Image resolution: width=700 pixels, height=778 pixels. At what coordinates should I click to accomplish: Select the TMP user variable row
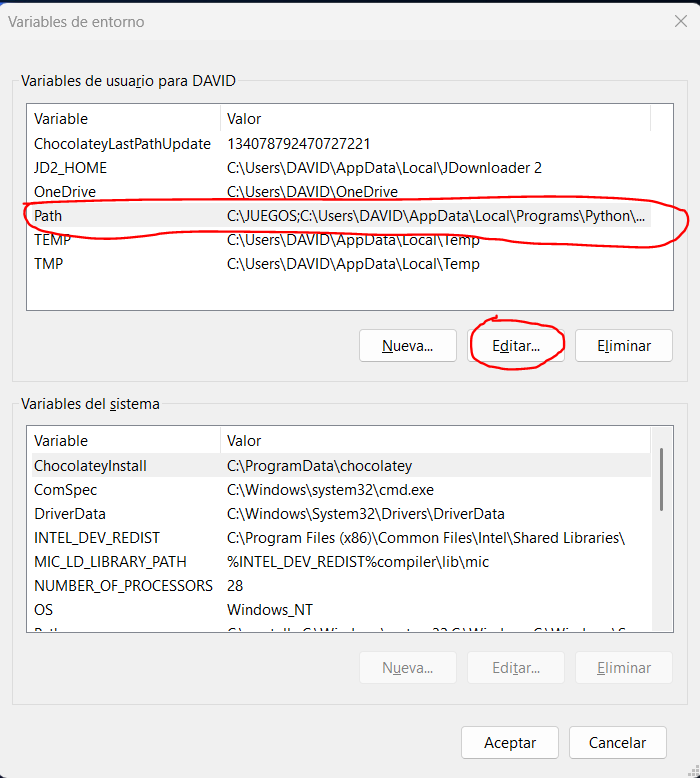pos(341,263)
